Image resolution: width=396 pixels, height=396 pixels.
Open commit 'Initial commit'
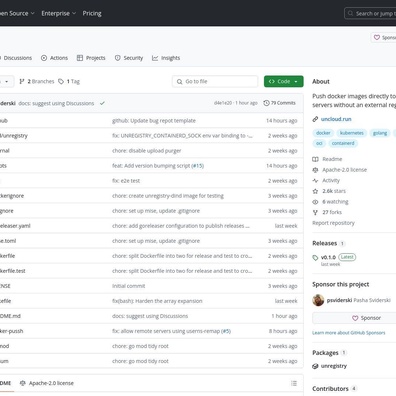(128, 286)
